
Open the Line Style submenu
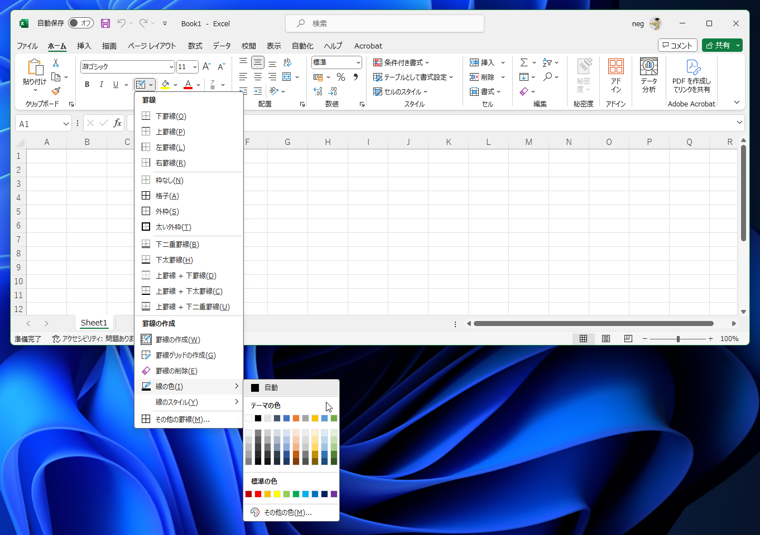point(189,402)
